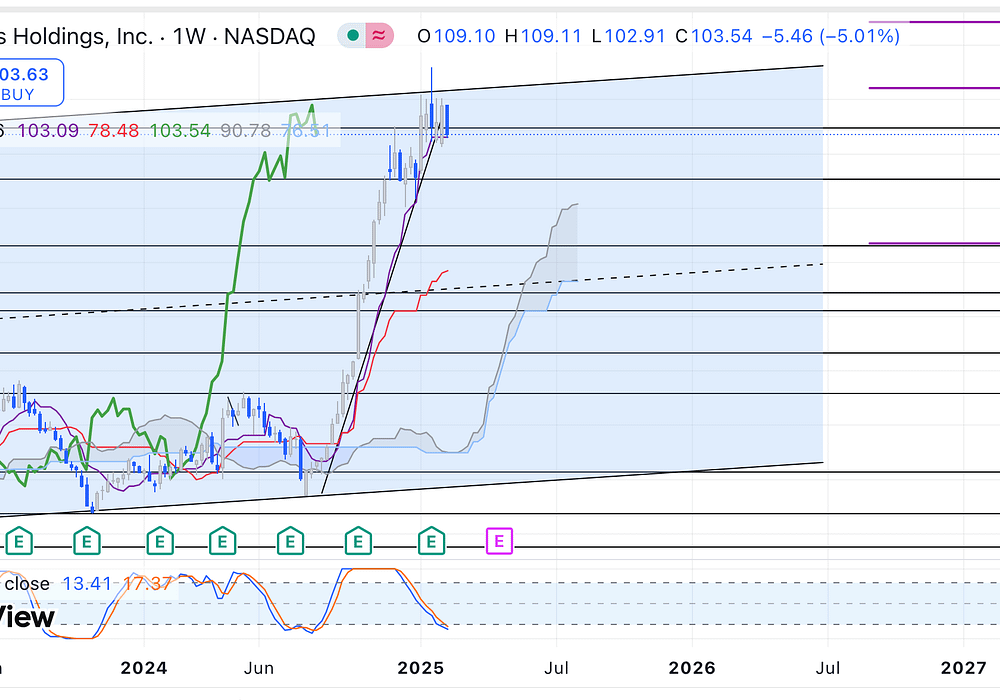This screenshot has width=1000, height=700.
Task: Open the green earnings marker nearest 2025
Action: click(x=431, y=542)
